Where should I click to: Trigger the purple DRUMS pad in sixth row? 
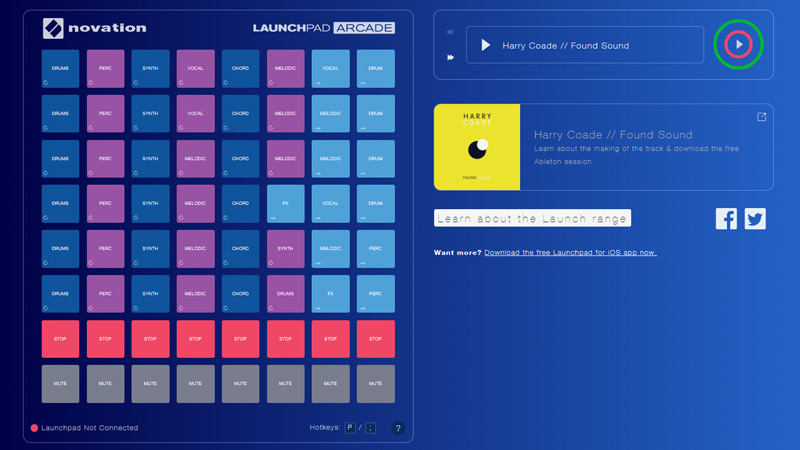point(286,294)
